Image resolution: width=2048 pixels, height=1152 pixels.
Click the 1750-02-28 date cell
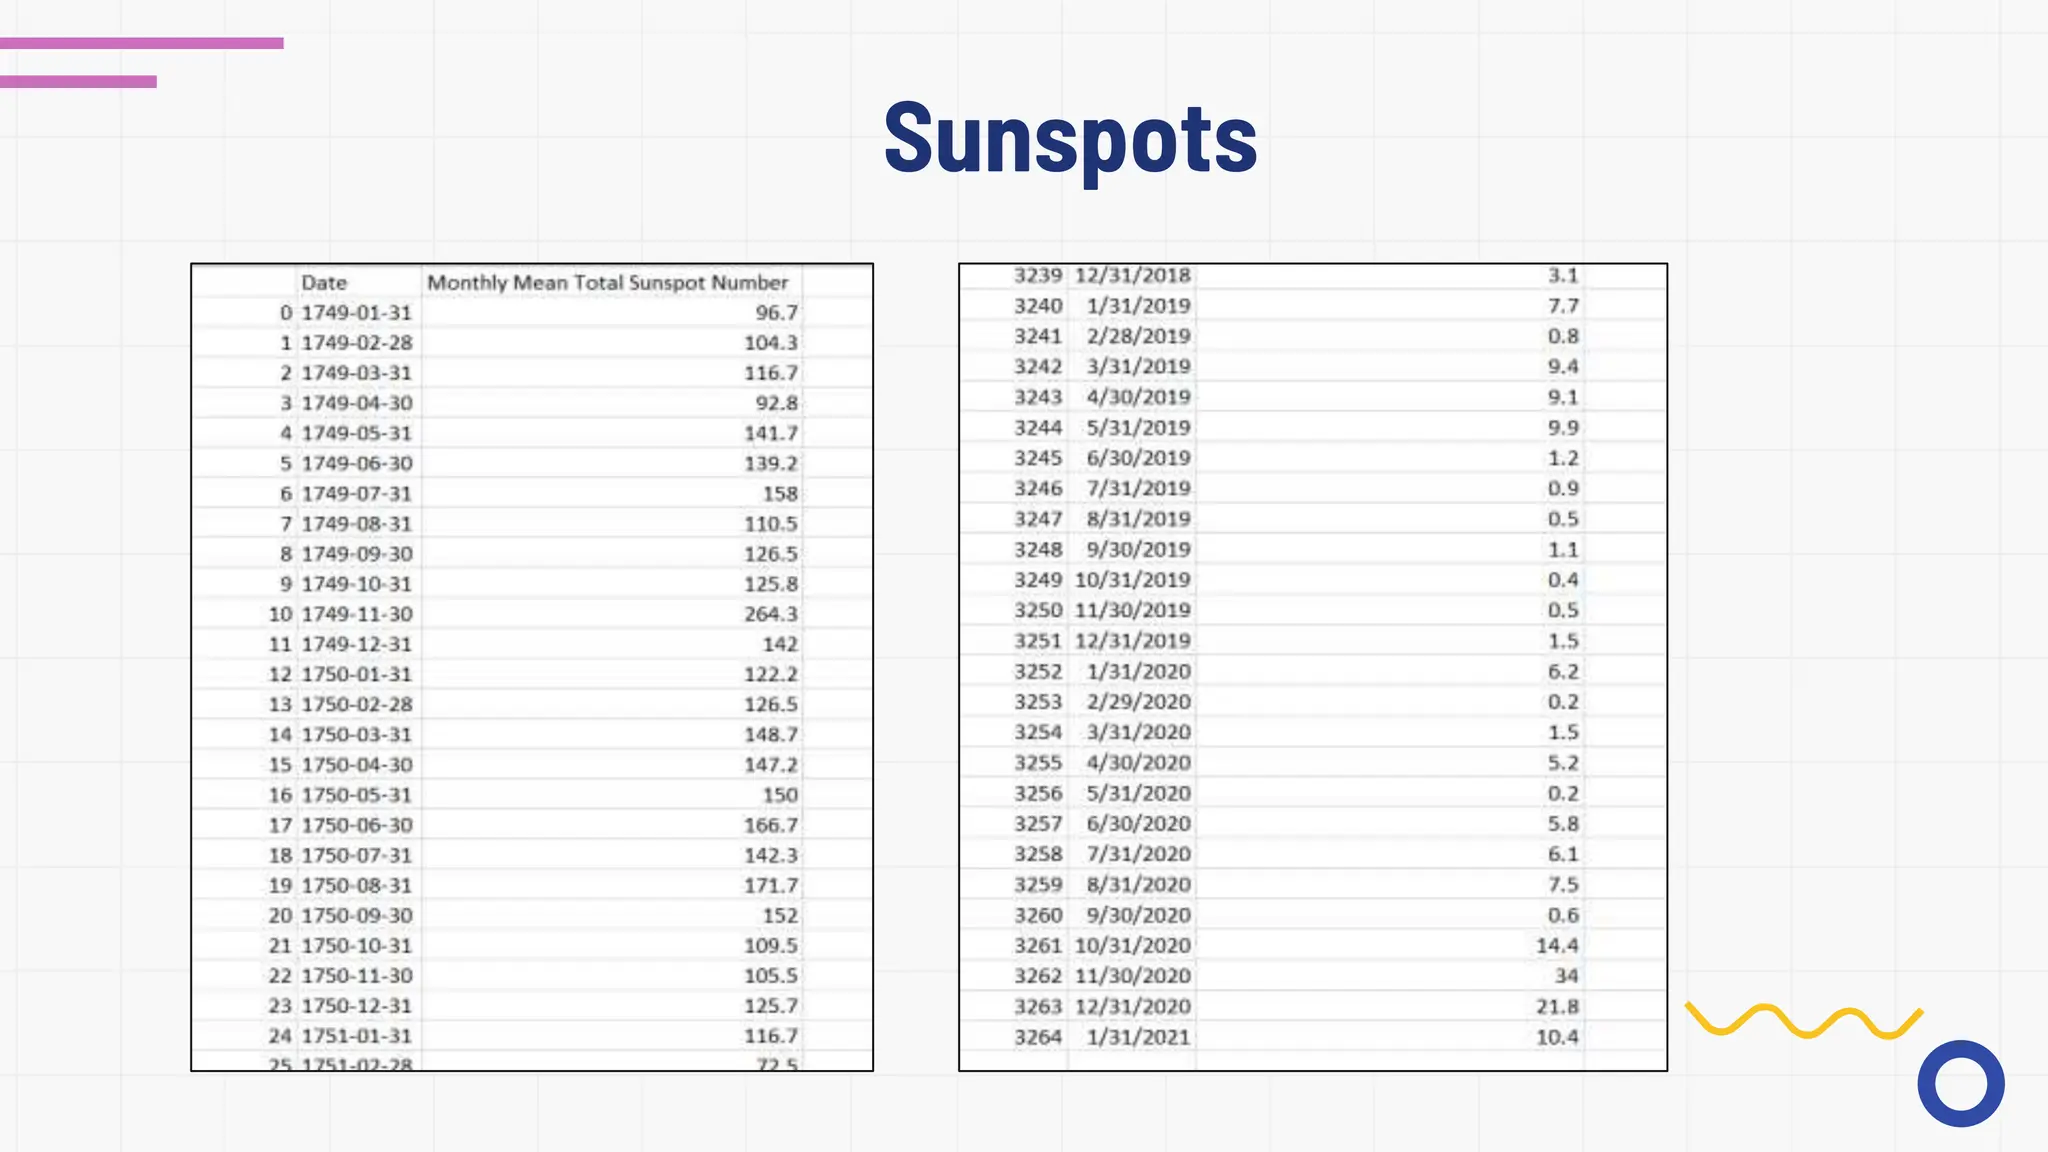point(357,704)
